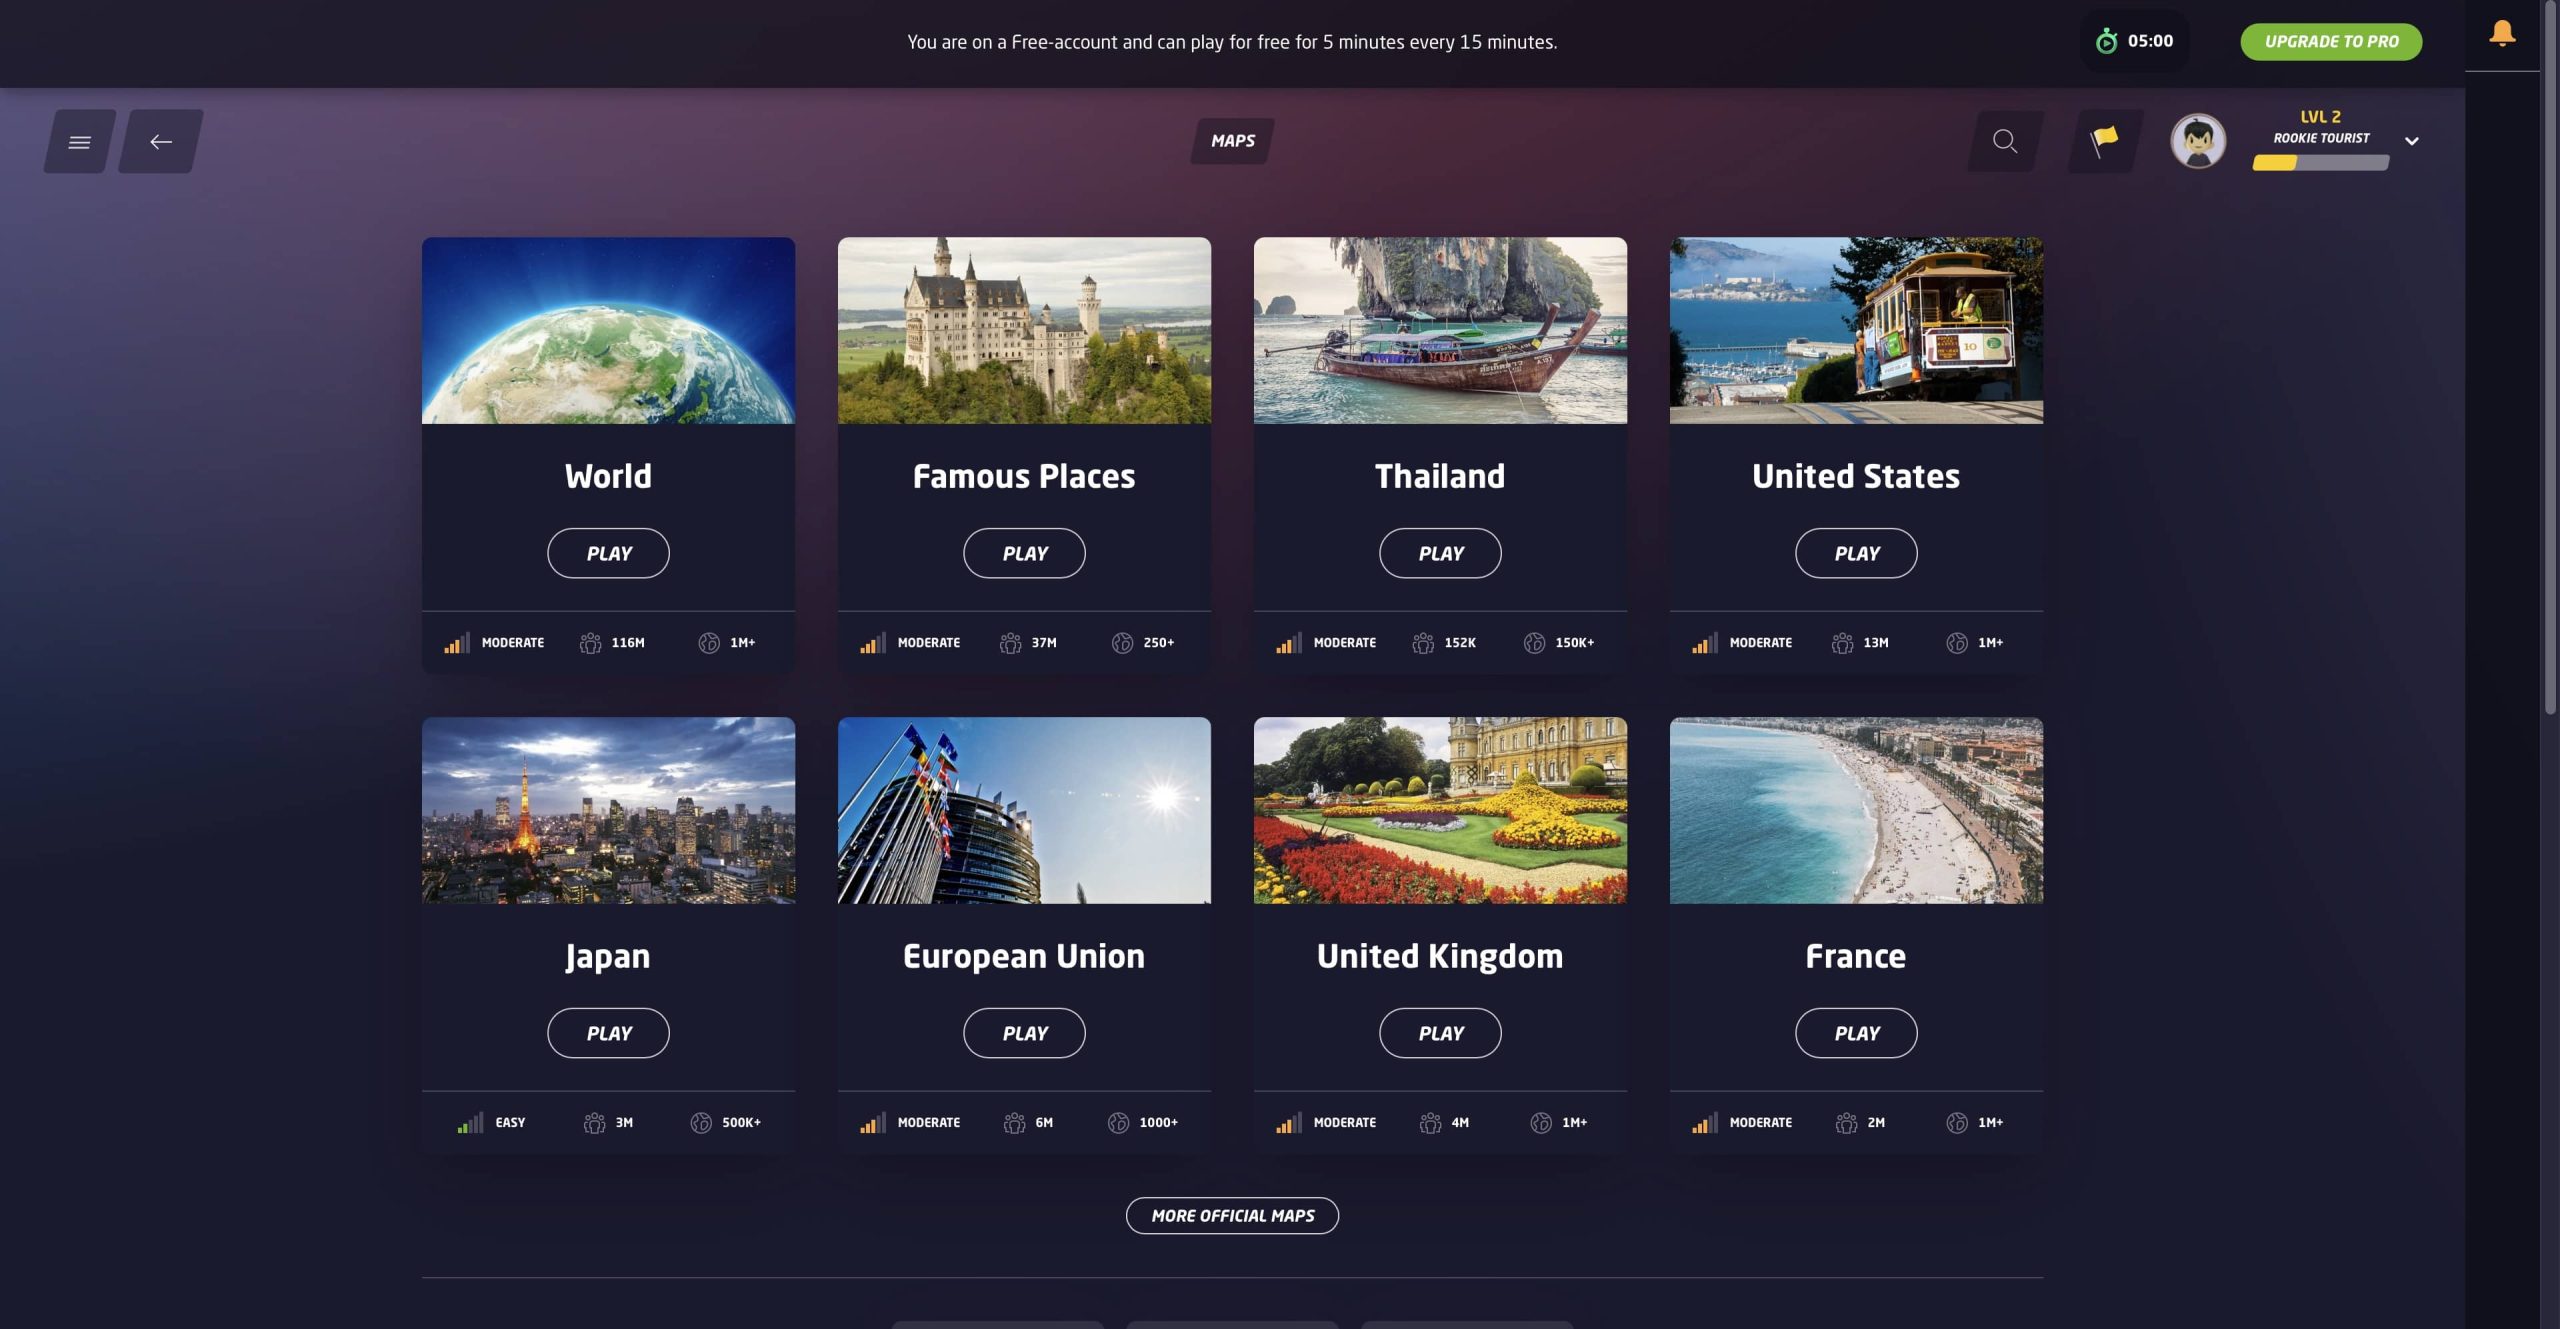Click globe icon on Thailand card
Screen dimensions: 2560x1329
click(x=1534, y=643)
